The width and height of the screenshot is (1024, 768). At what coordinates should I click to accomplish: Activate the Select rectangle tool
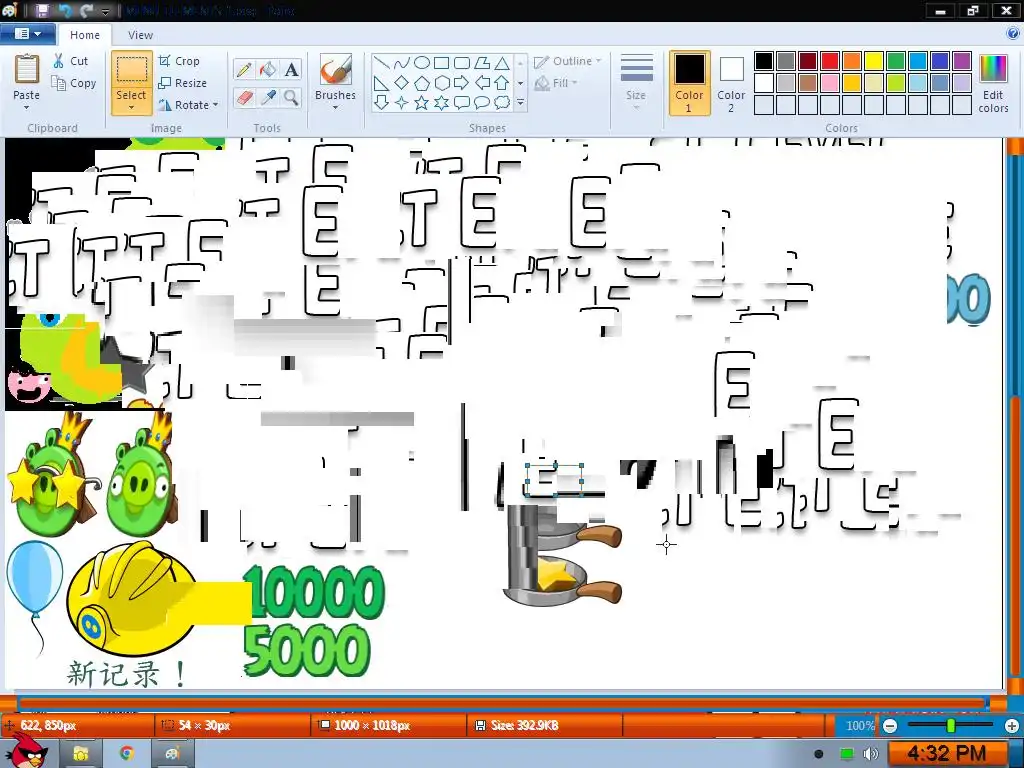(131, 70)
